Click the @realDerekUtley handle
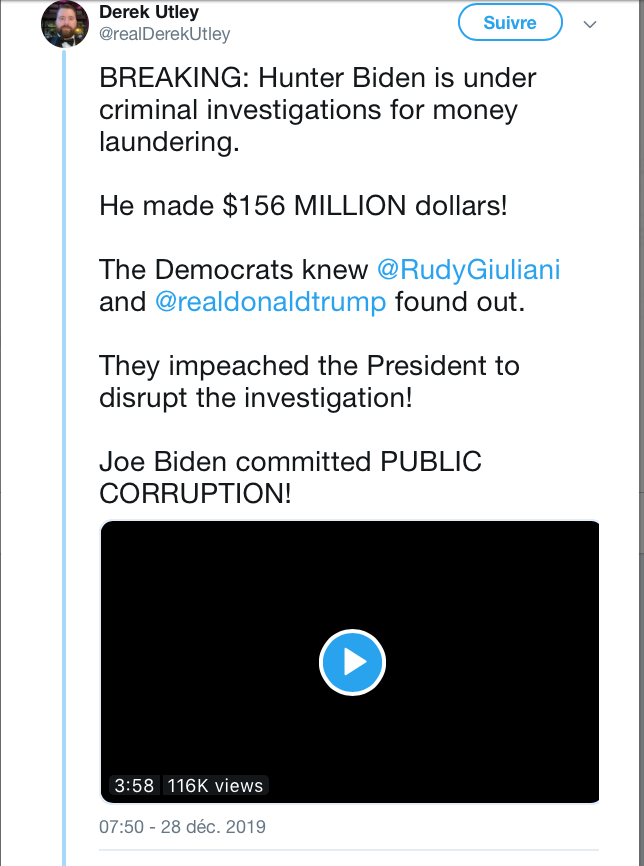 [x=165, y=34]
